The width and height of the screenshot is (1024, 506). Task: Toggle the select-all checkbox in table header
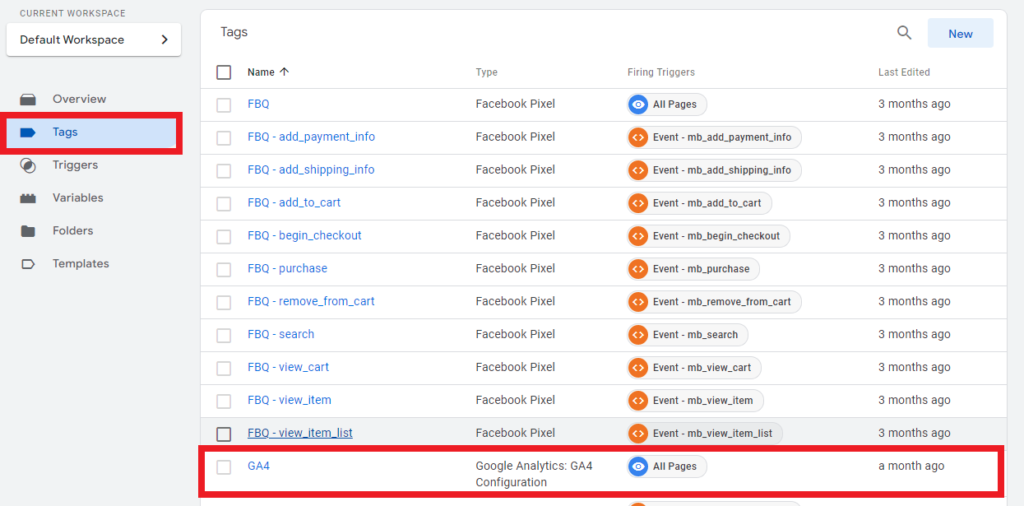tap(224, 72)
